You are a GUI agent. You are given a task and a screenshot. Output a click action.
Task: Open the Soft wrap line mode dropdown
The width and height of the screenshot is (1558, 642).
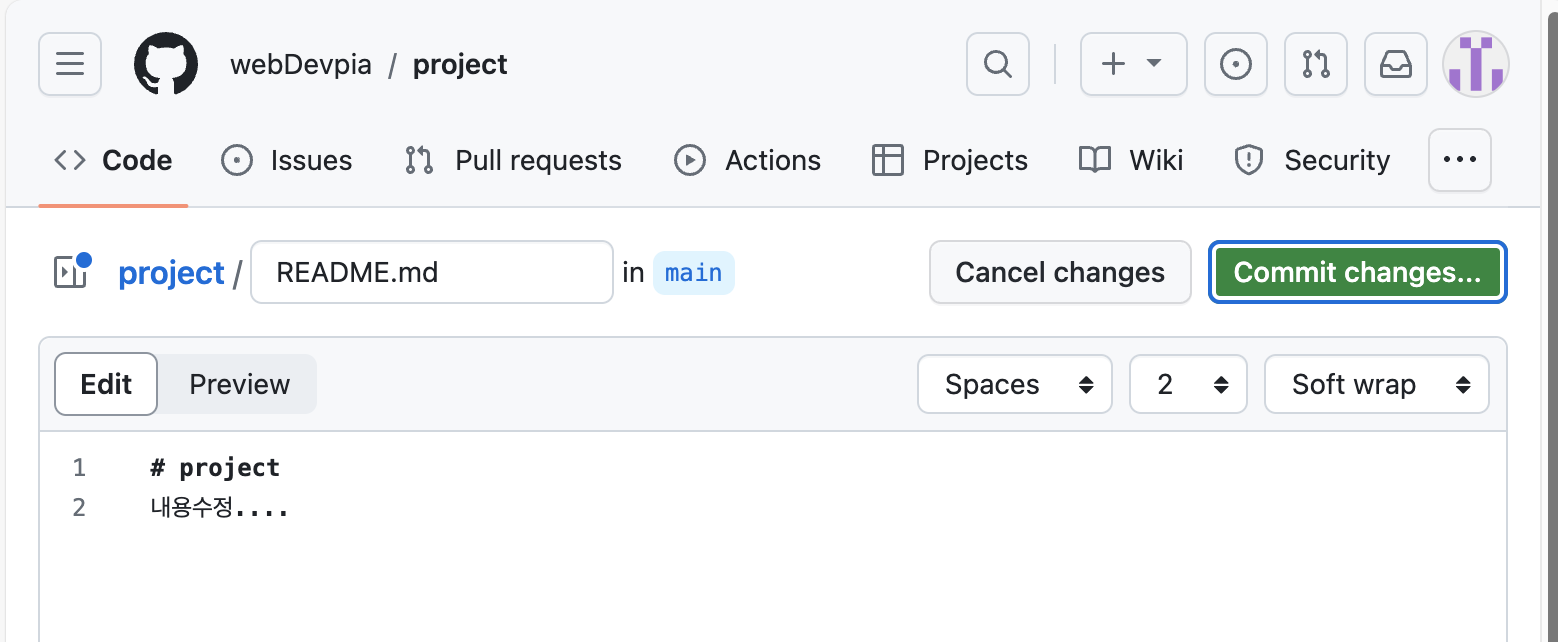pyautogui.click(x=1376, y=384)
